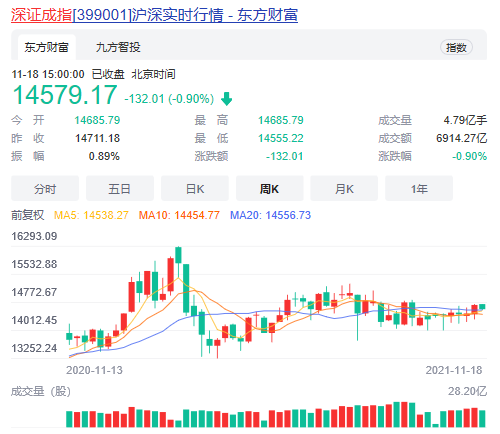Click the 涨跌幅 value -0.90%
Screen dimensions: 500x434
pyautogui.click(x=469, y=156)
